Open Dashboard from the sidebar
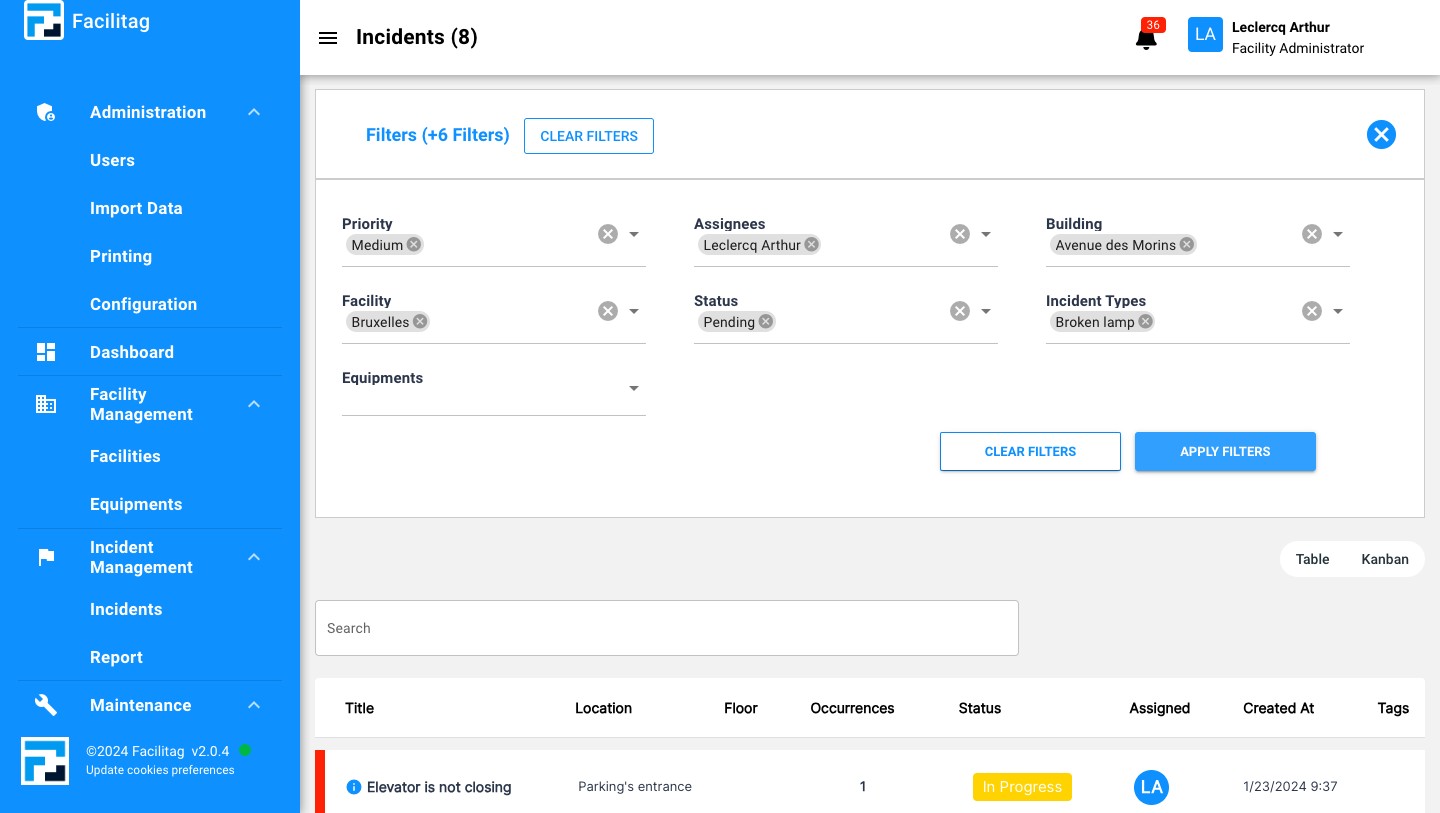 (x=132, y=352)
